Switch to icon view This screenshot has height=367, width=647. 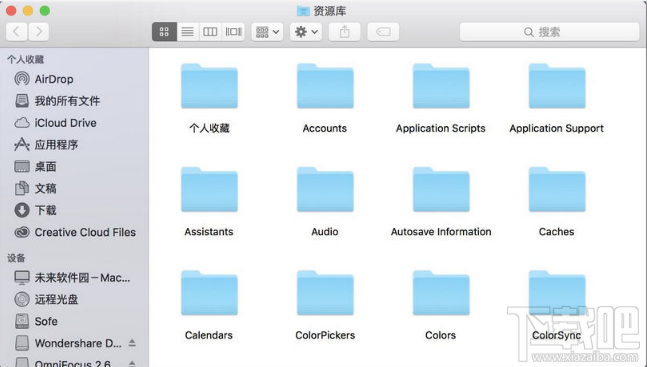[x=164, y=32]
